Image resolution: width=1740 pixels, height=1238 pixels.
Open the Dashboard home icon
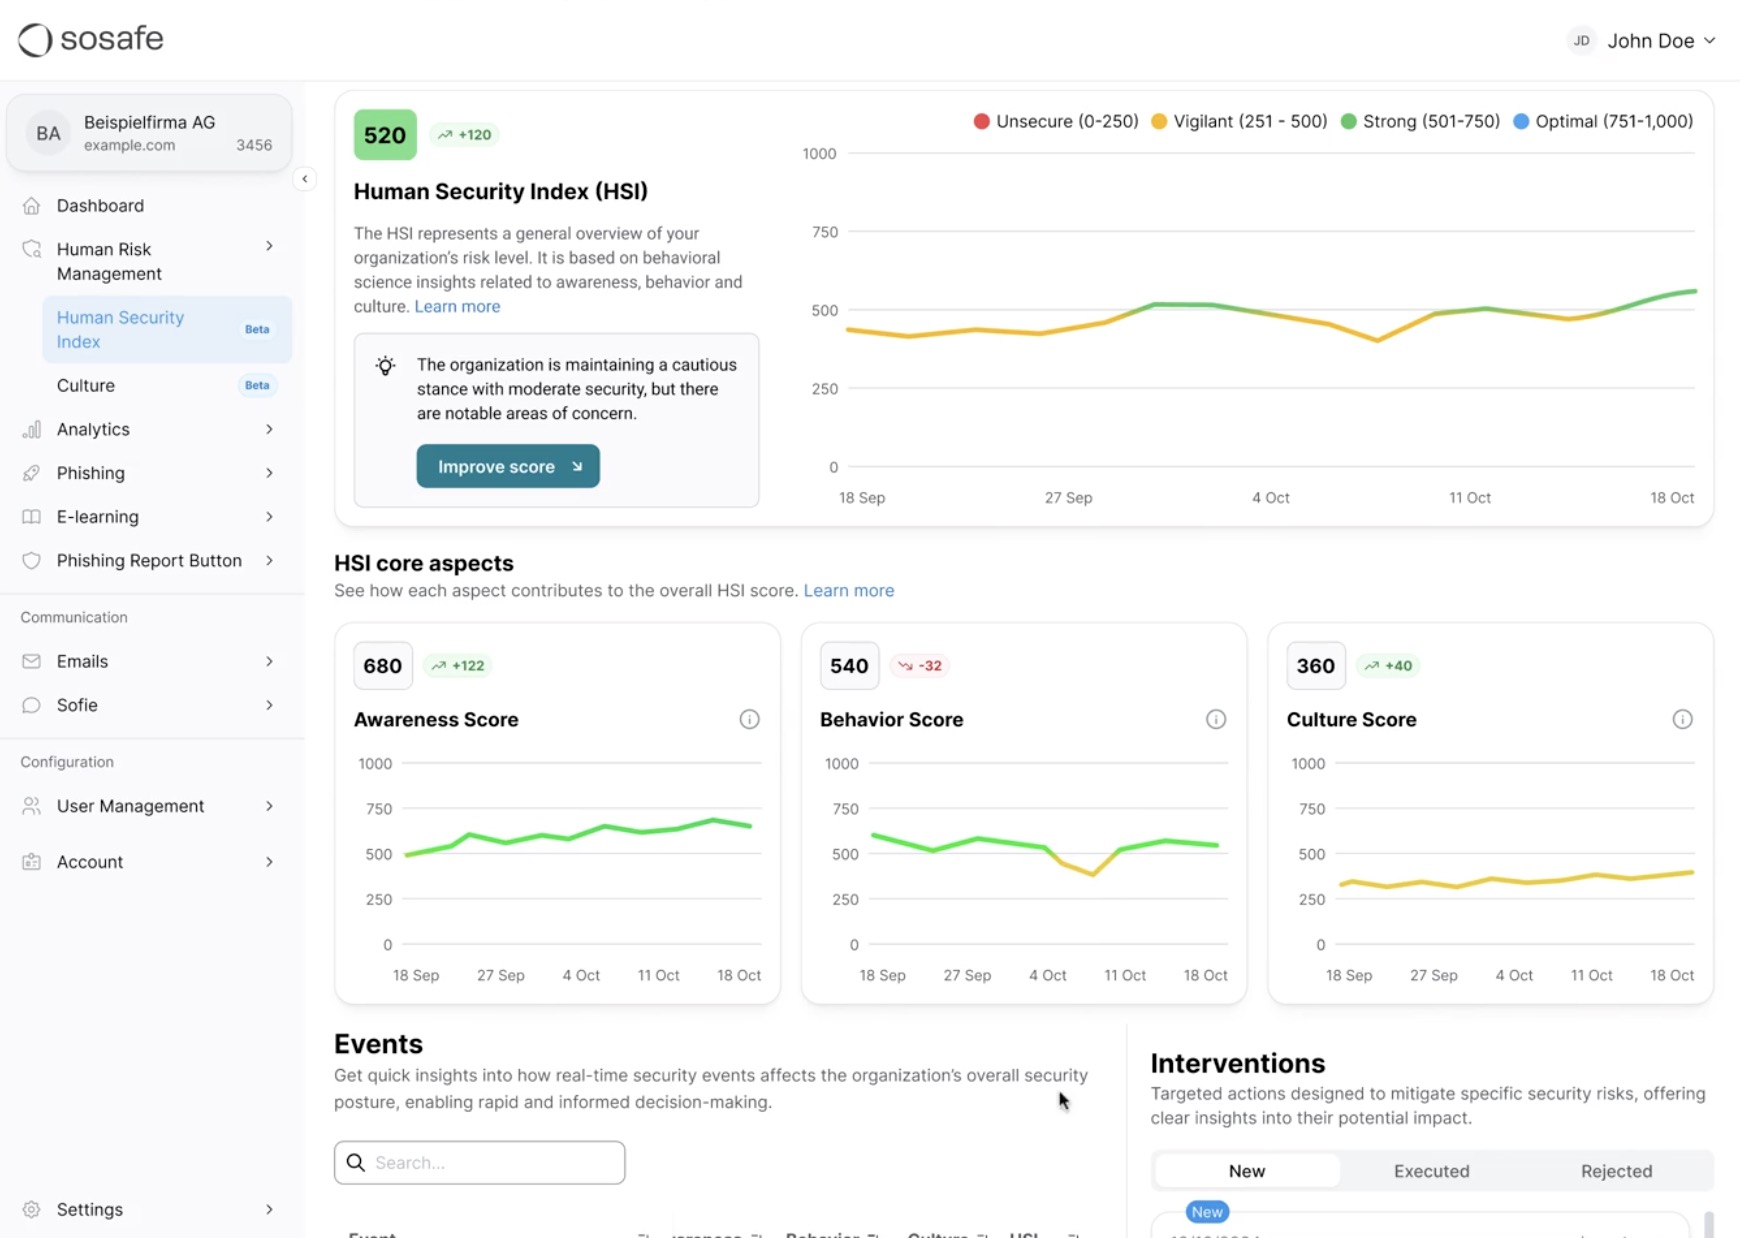pyautogui.click(x=32, y=205)
